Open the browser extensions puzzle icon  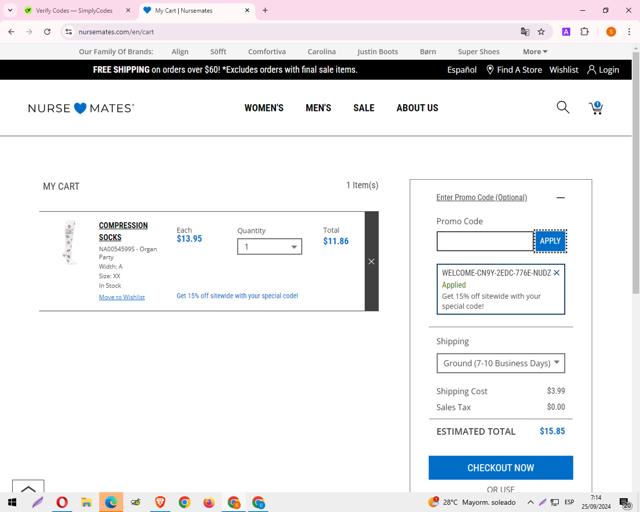584,31
